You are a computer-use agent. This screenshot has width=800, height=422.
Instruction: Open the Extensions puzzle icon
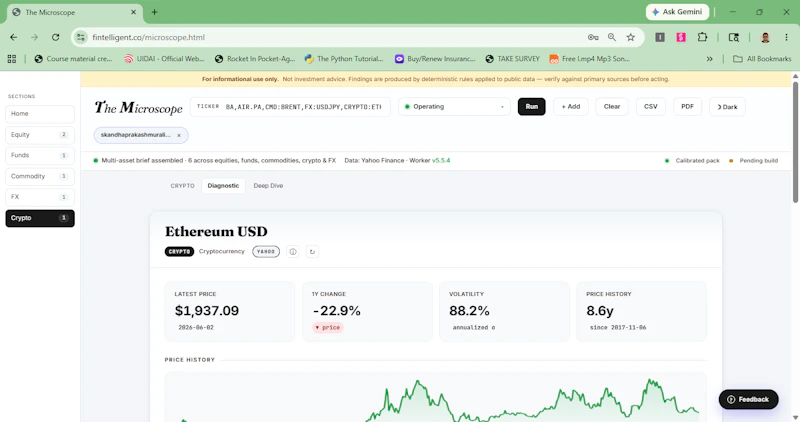point(703,37)
